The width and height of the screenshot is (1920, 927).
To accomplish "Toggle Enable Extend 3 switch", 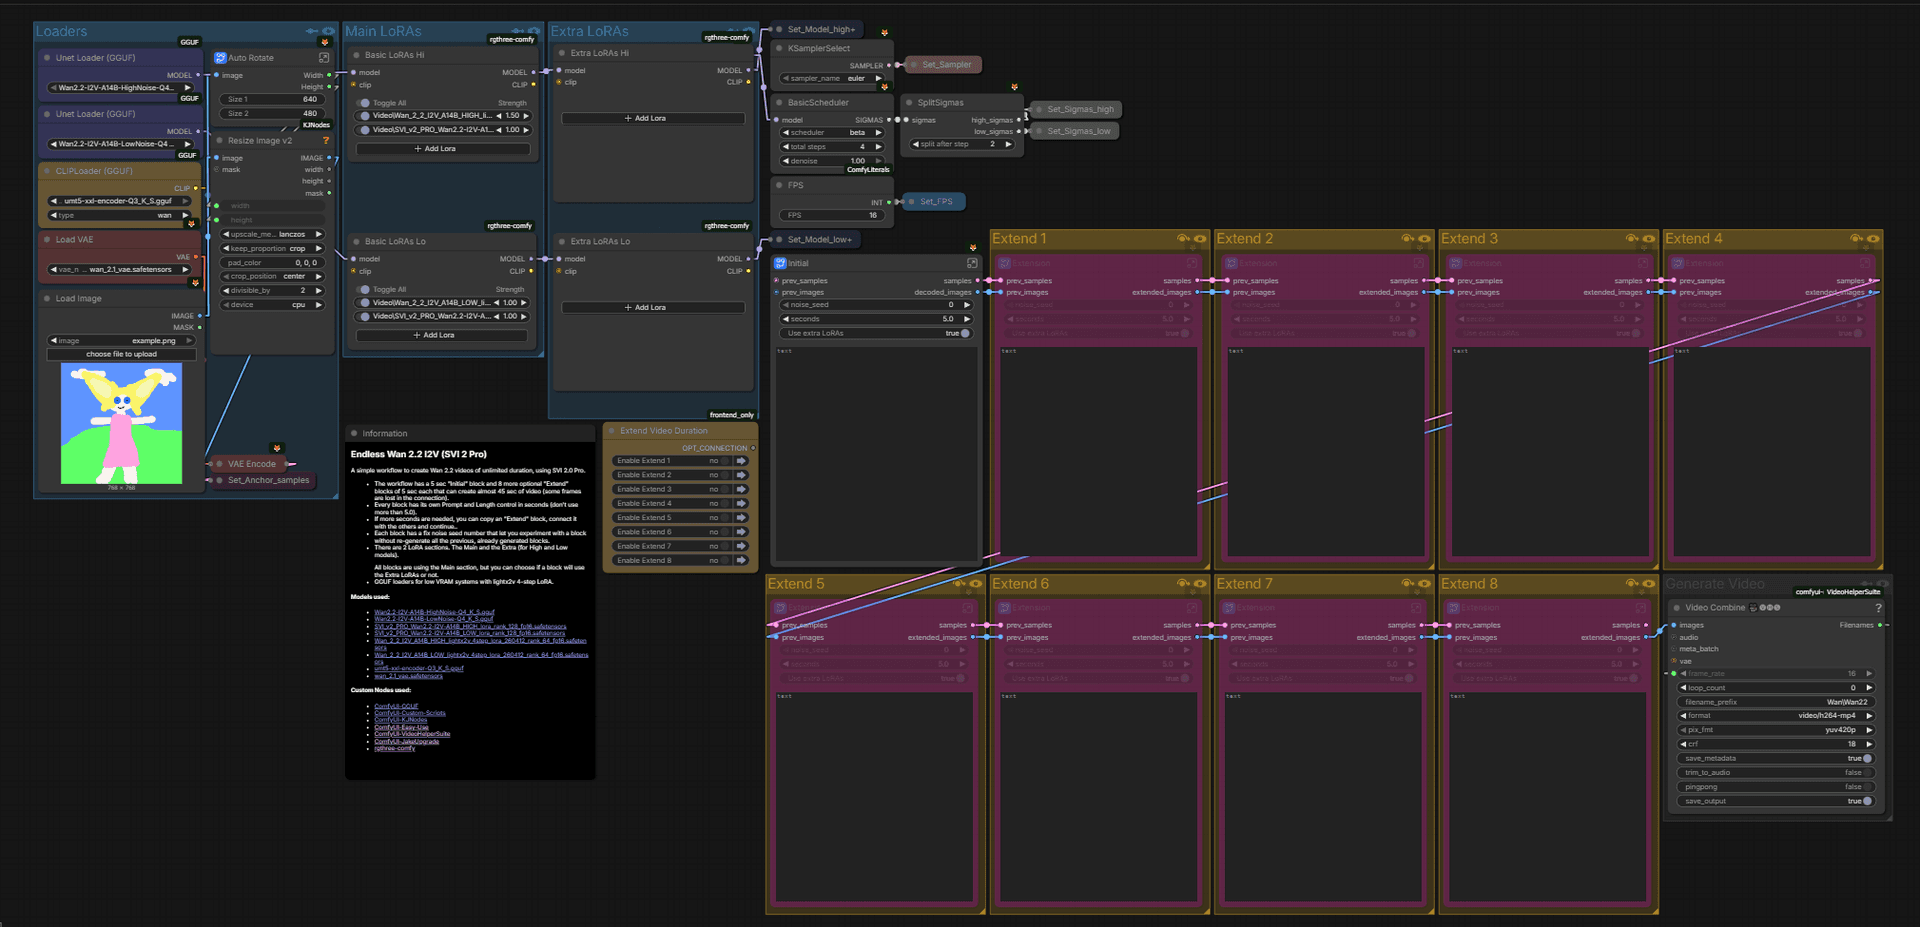I will click(x=727, y=490).
